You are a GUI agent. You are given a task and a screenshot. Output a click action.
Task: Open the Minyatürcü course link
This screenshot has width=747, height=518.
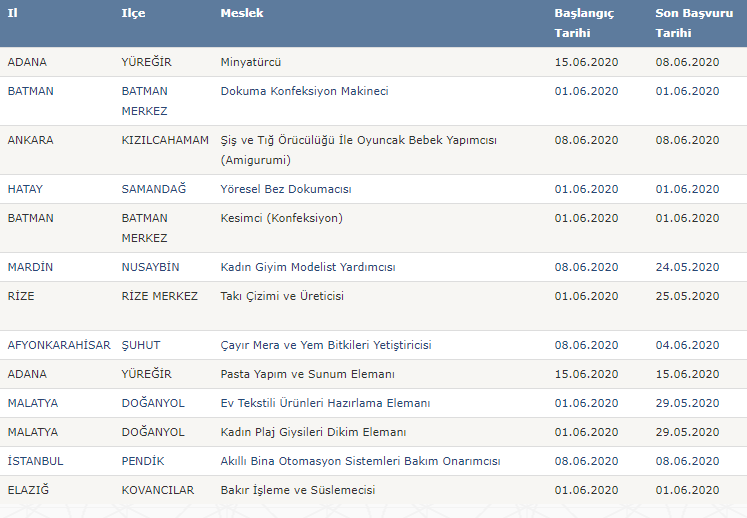point(251,62)
